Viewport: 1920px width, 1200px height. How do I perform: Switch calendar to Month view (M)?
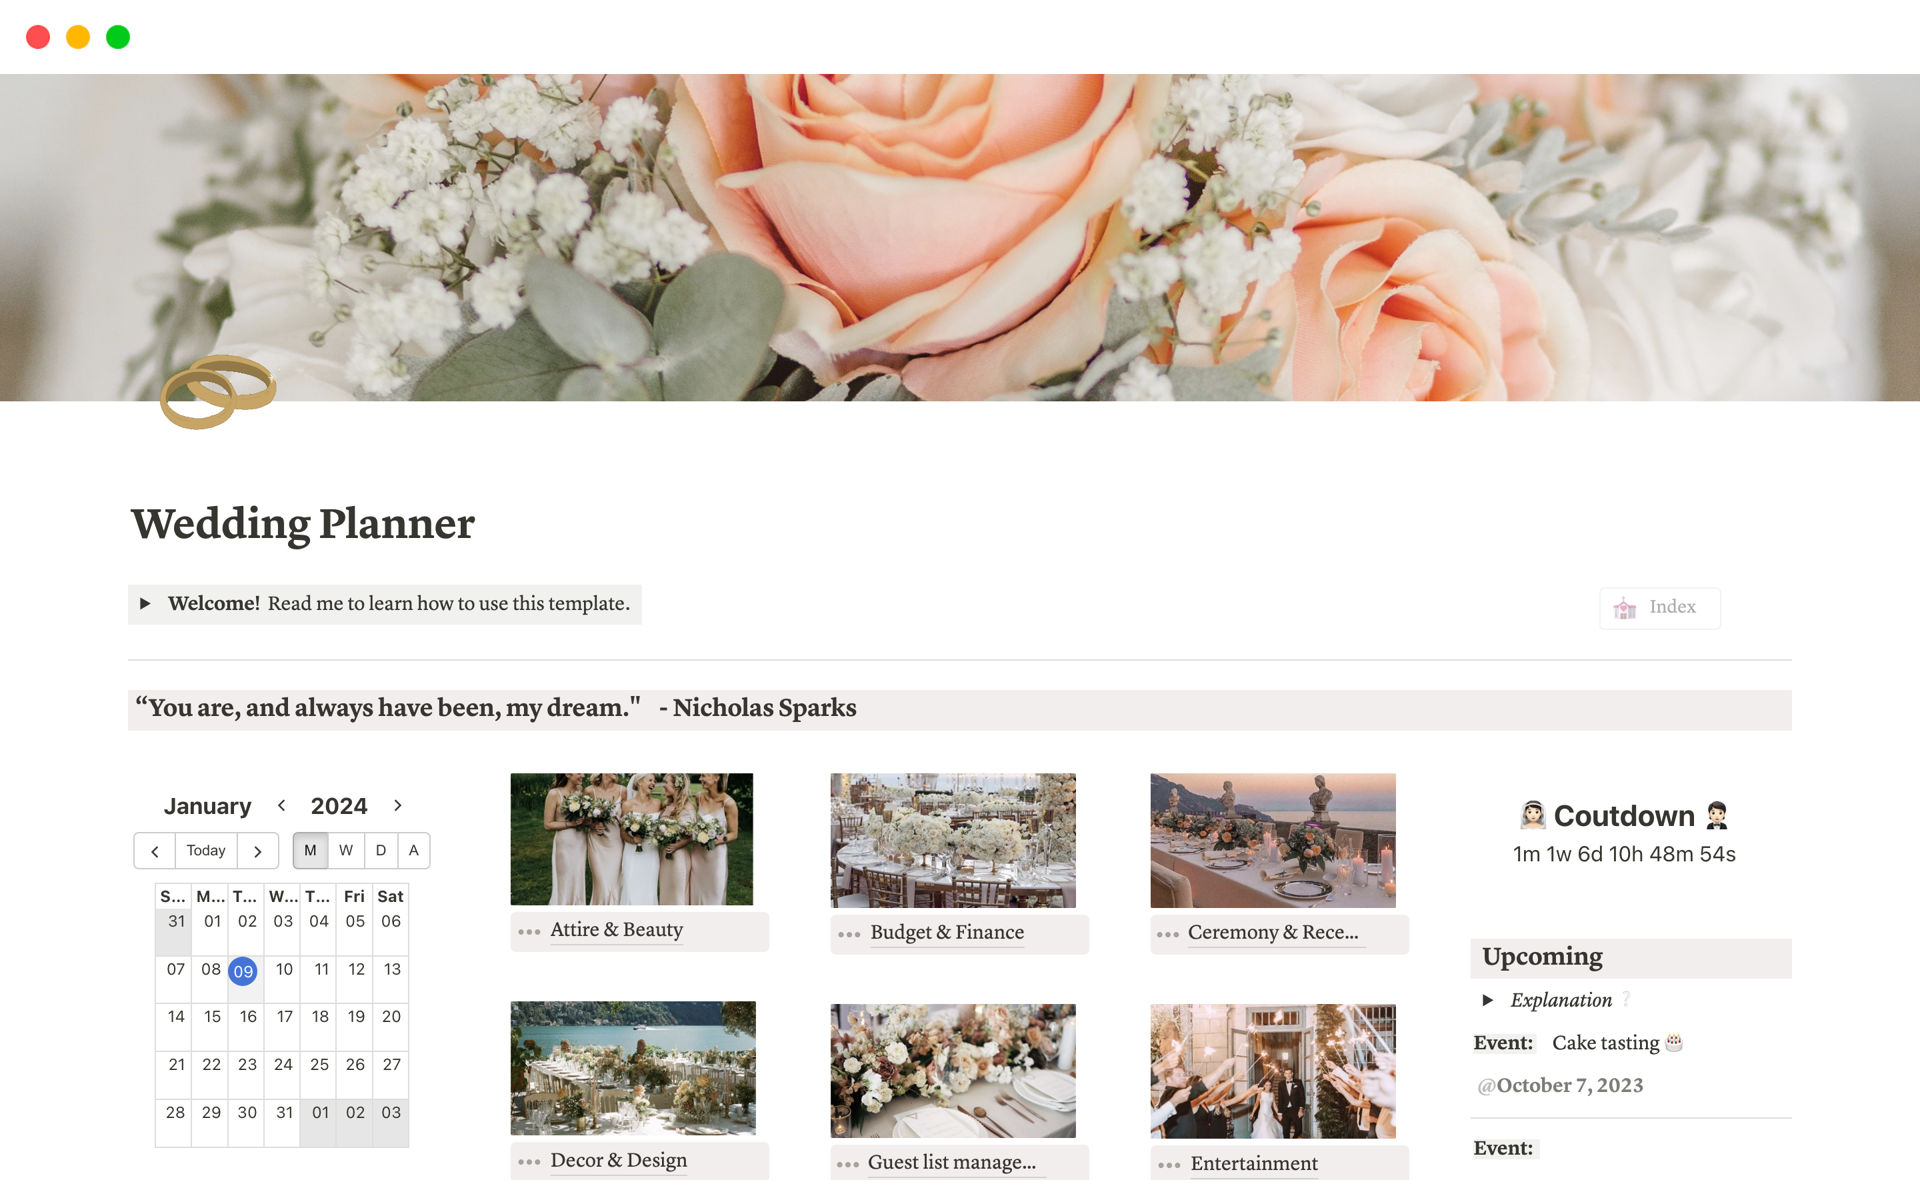click(310, 850)
